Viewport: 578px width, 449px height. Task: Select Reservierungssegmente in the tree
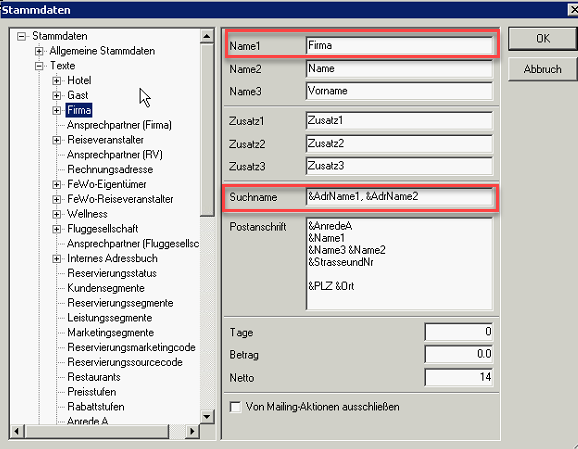click(120, 303)
